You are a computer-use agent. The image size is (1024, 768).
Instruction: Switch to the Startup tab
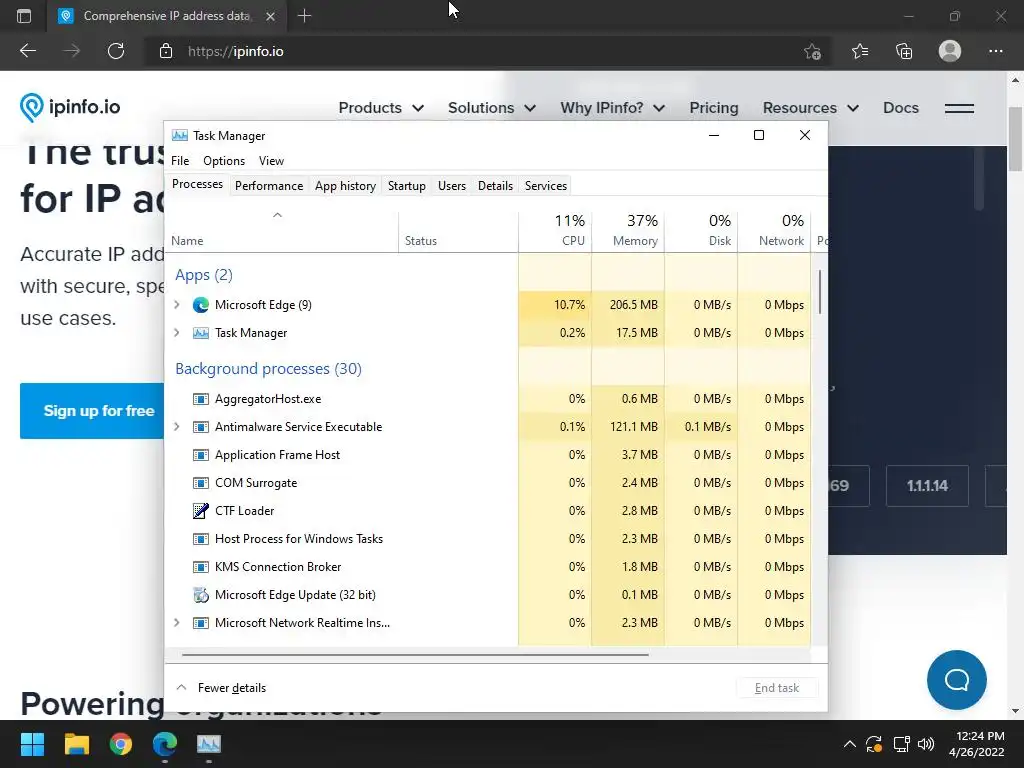click(x=407, y=186)
